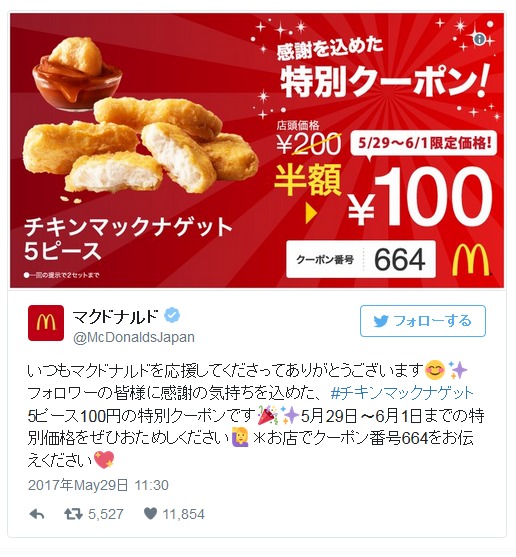The image size is (516, 557).
Task: Open the マクドナルド account name
Action: tap(115, 316)
